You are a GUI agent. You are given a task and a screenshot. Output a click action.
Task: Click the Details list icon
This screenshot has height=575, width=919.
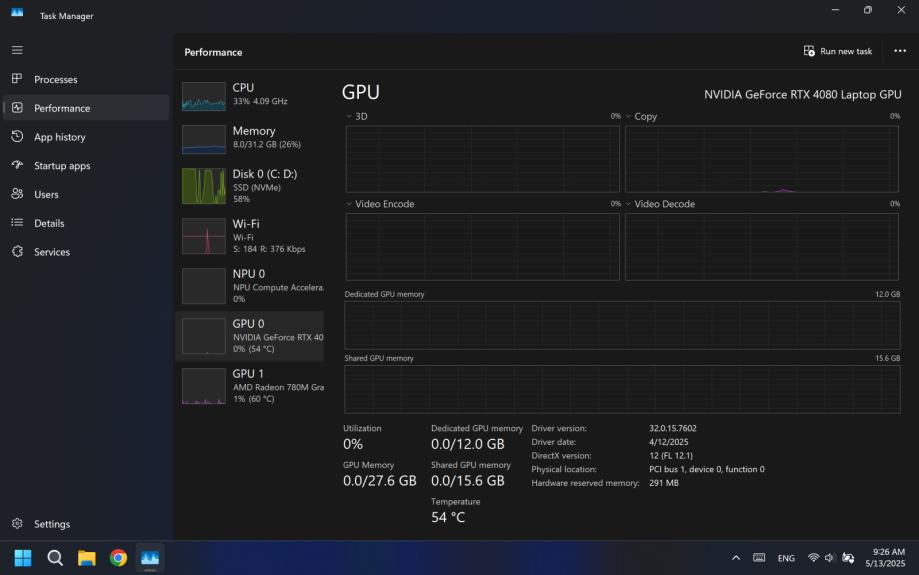[17, 222]
